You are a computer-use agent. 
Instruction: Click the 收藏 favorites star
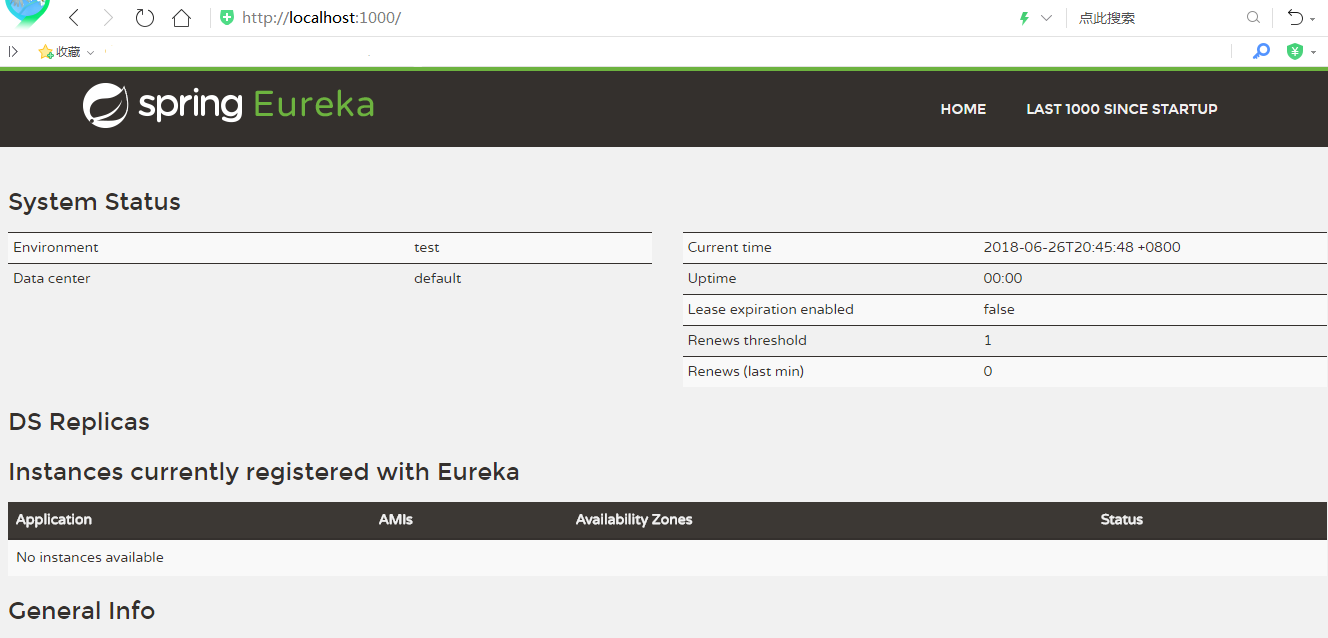45,52
